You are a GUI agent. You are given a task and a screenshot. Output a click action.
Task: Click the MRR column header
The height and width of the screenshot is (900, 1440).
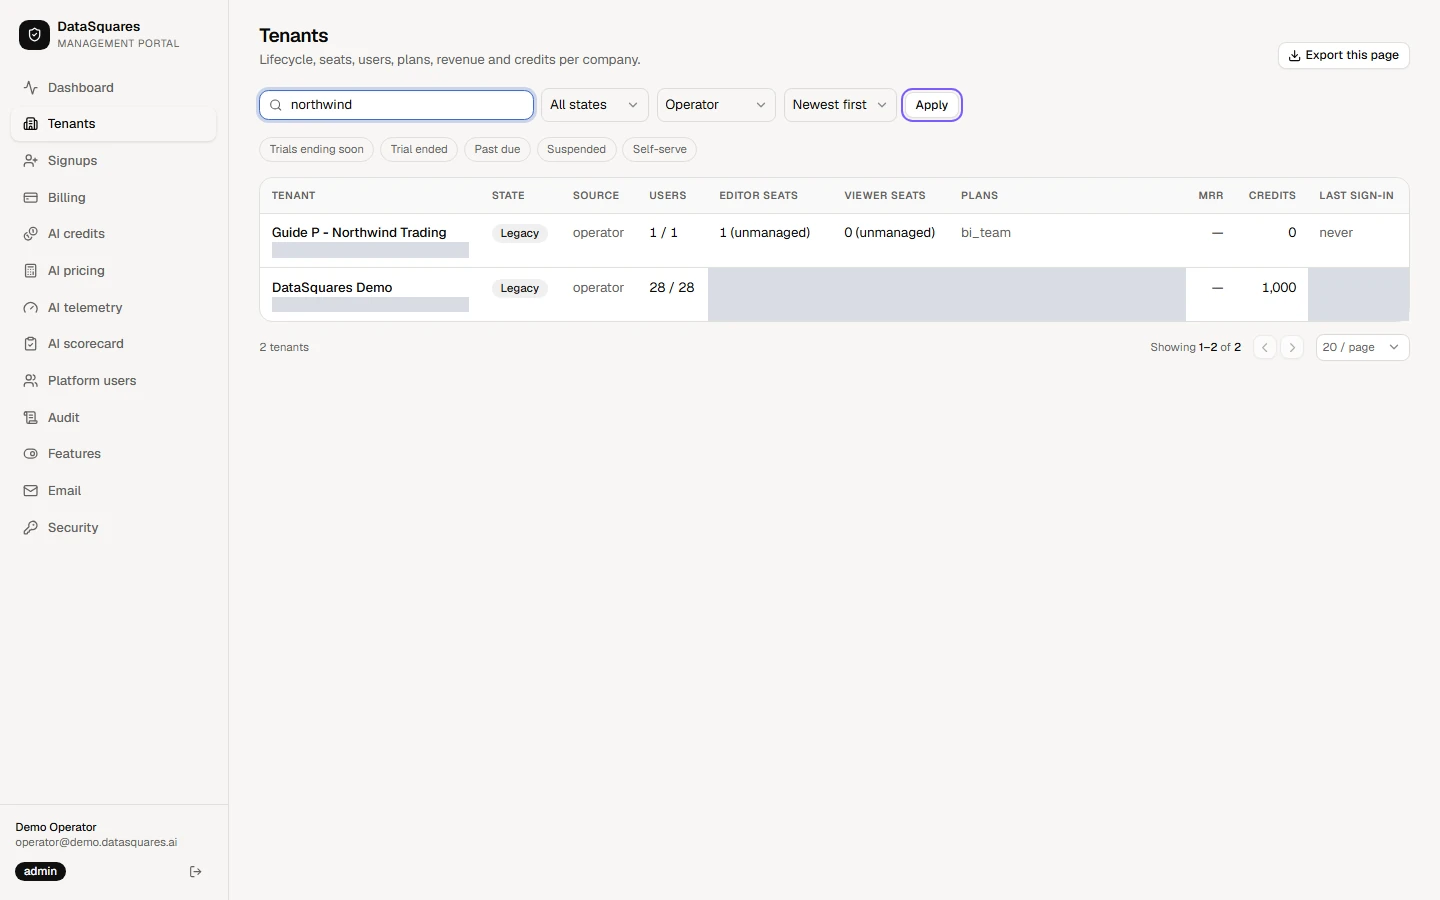[1211, 196]
